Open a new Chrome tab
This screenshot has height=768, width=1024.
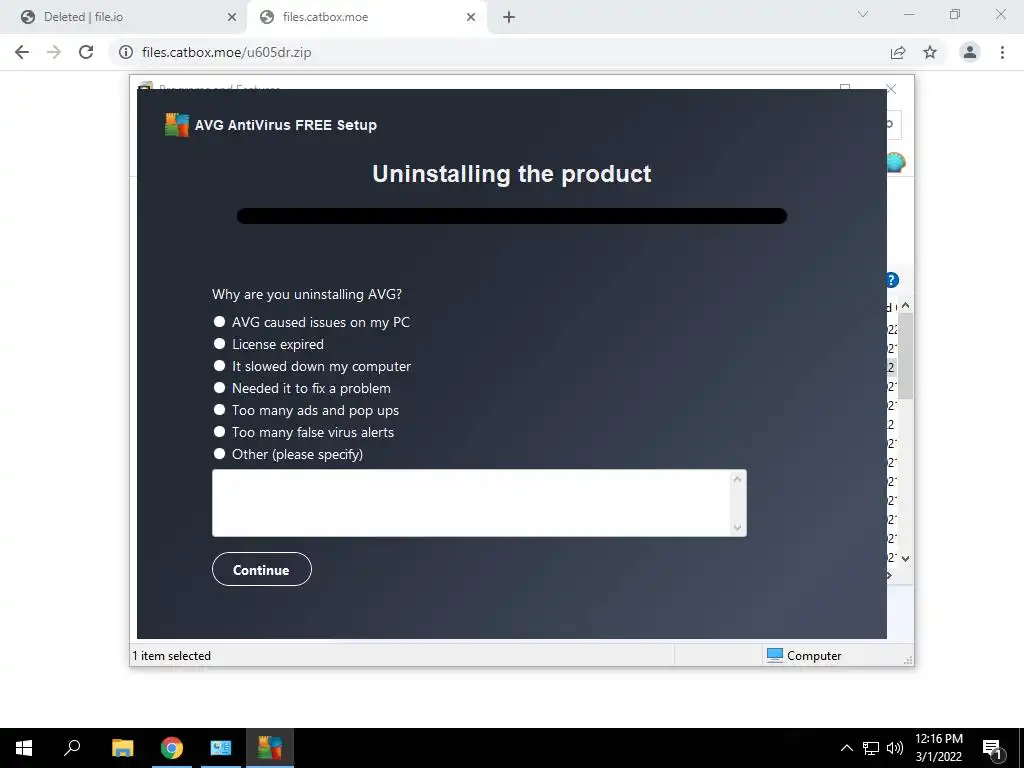pos(509,17)
